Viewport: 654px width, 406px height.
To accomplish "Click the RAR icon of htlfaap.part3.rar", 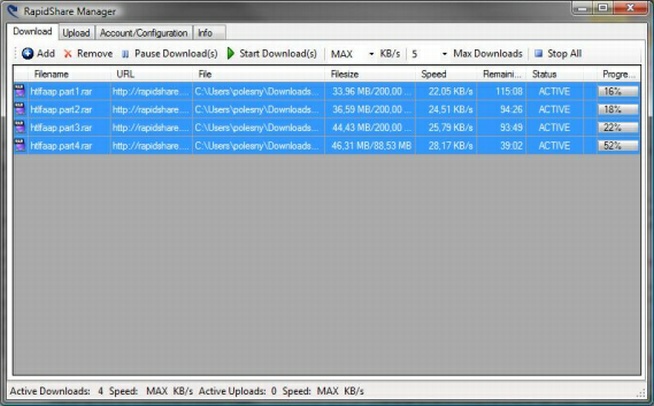I will (20, 127).
